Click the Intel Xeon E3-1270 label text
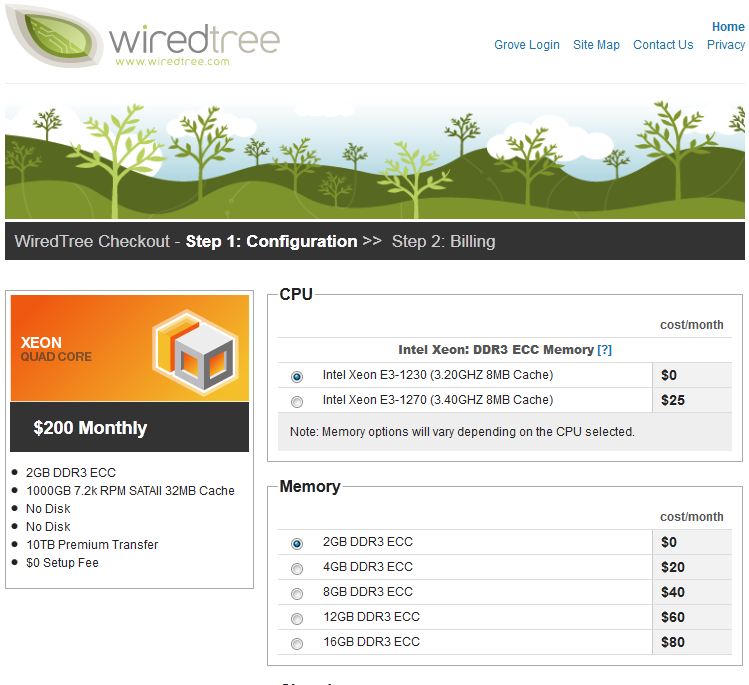Screen dimensions: 749x685 point(438,400)
